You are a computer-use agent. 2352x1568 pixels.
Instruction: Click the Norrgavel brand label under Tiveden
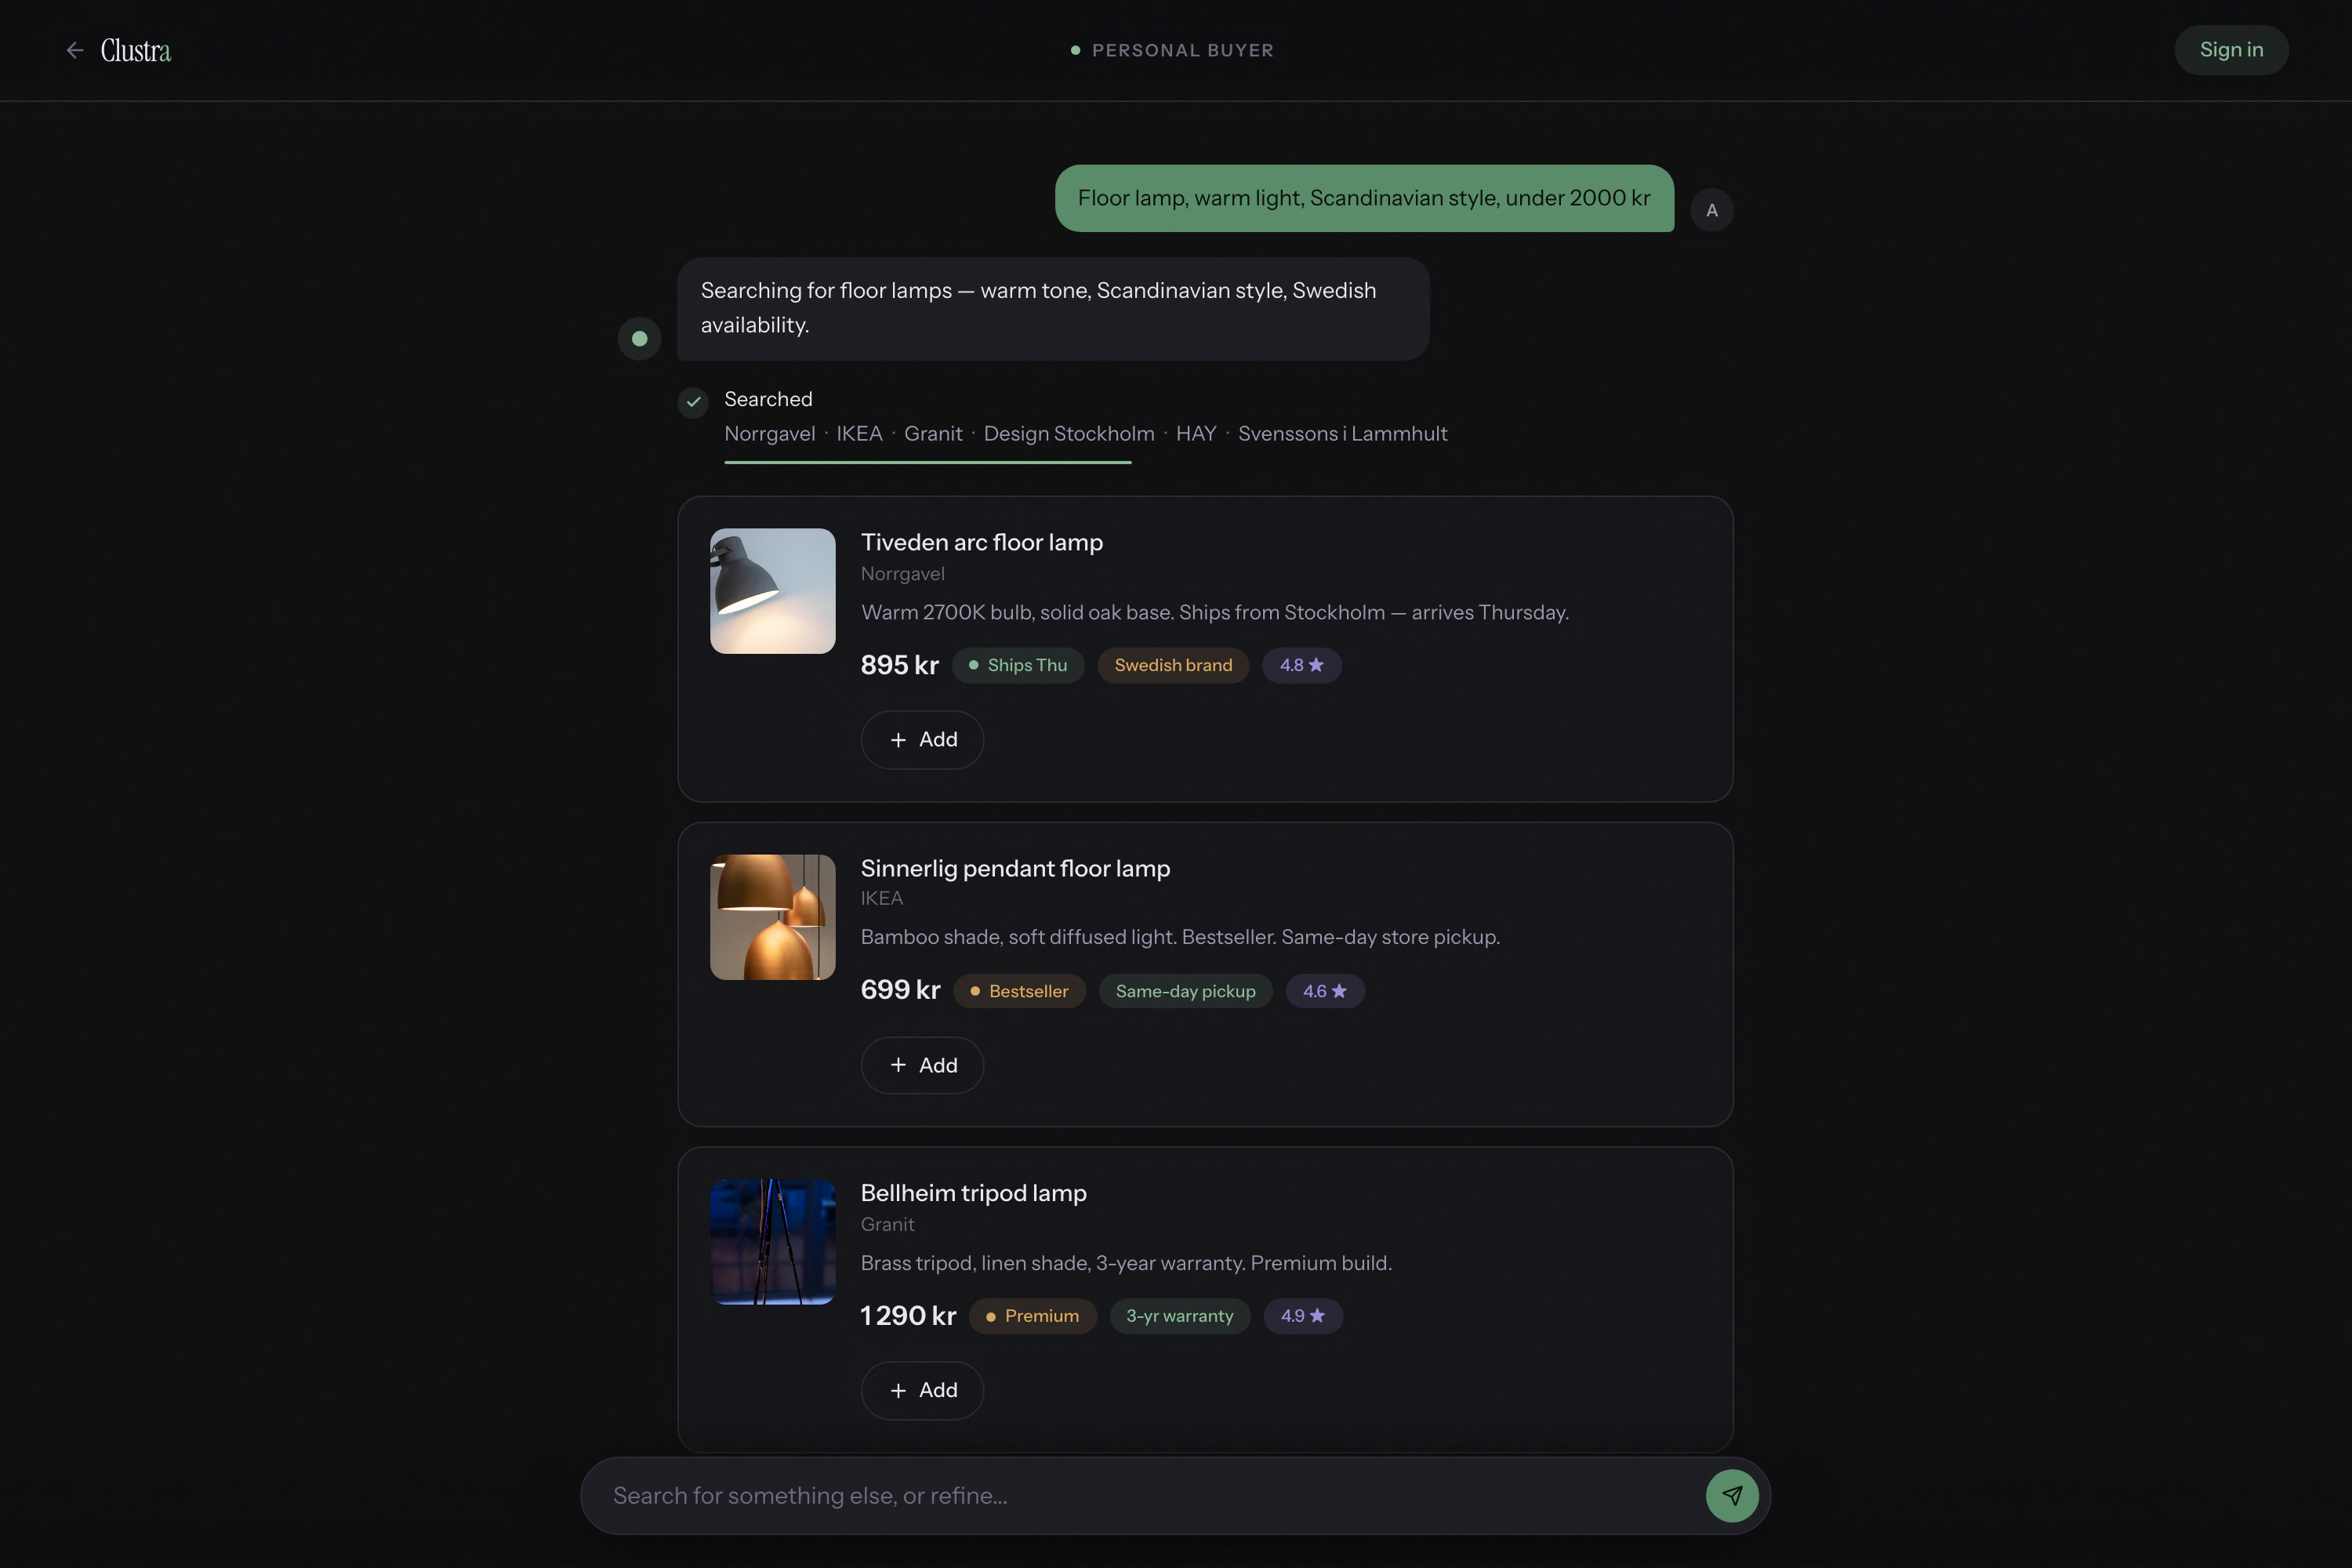click(x=902, y=574)
